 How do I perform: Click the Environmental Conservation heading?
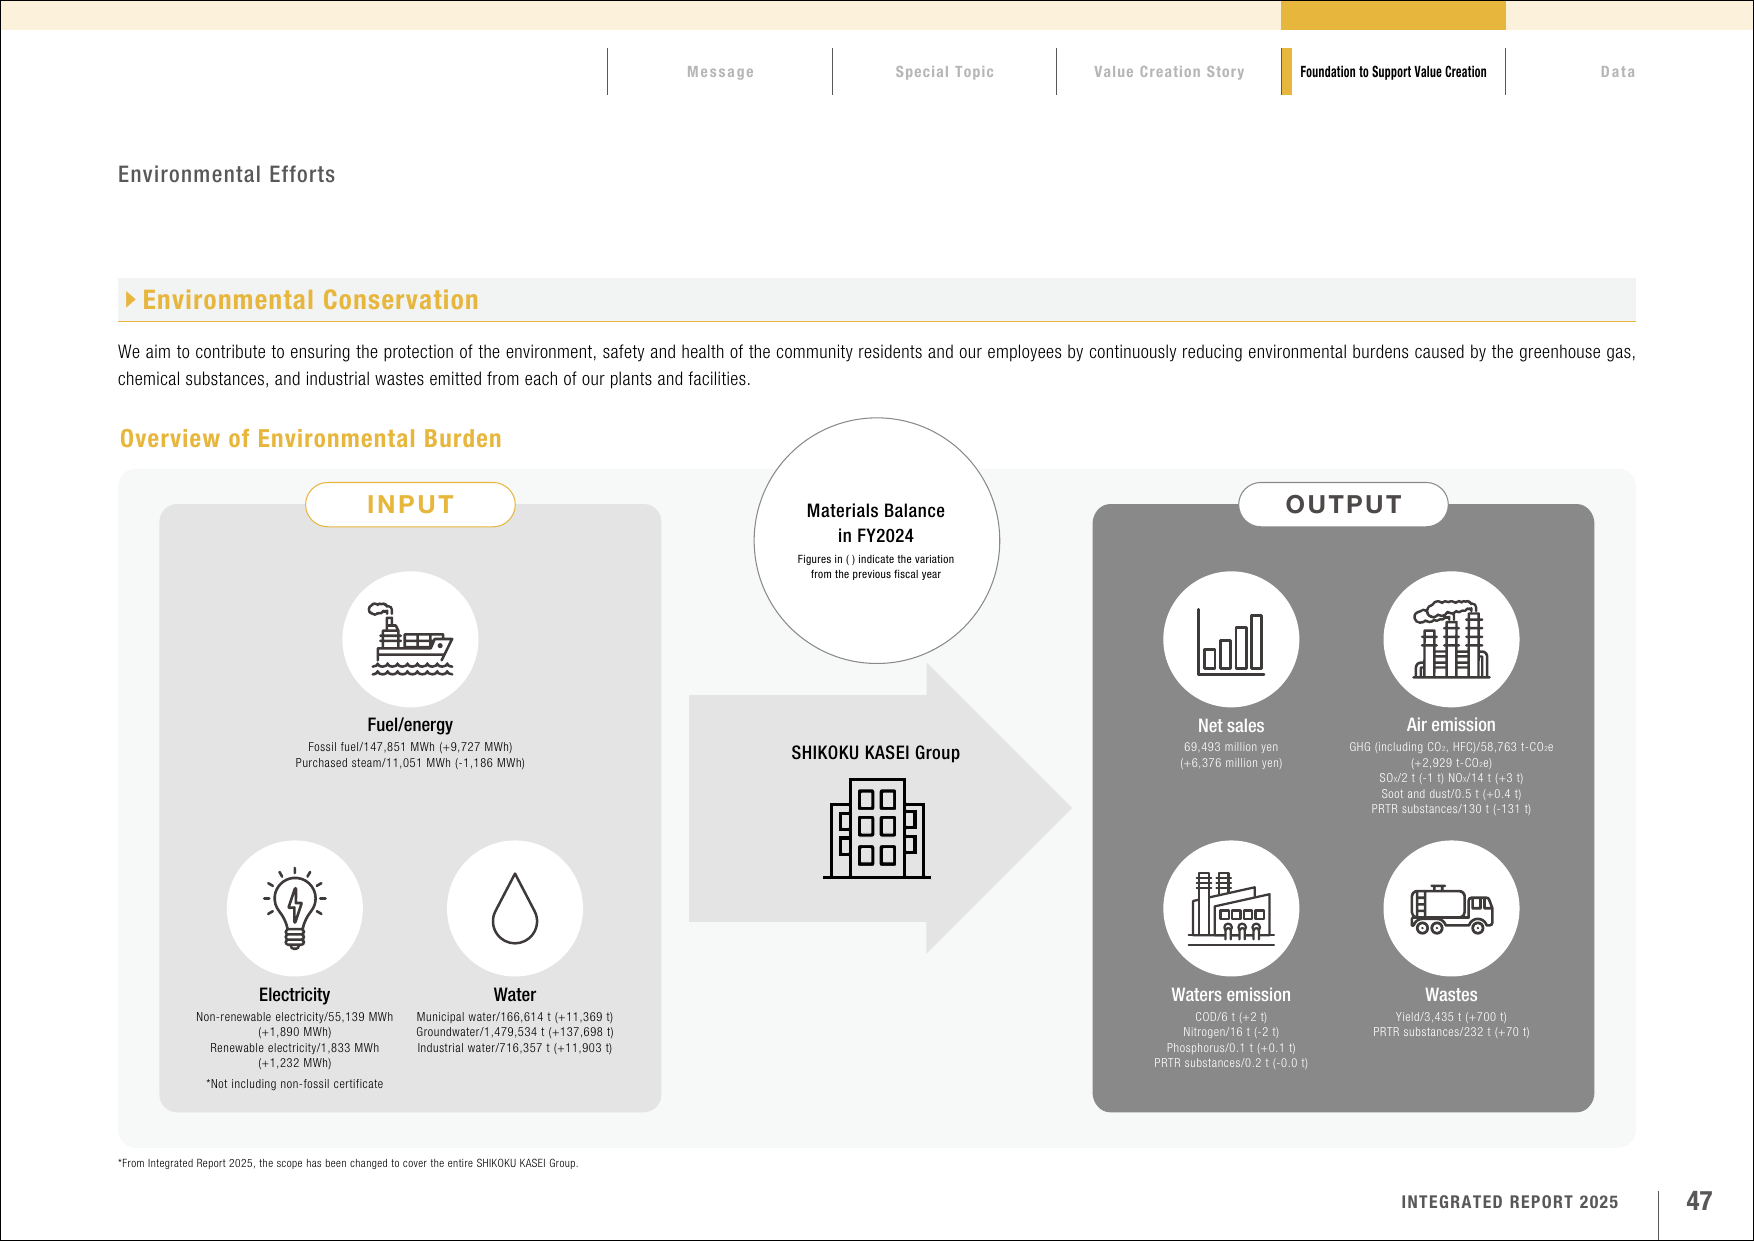click(310, 300)
